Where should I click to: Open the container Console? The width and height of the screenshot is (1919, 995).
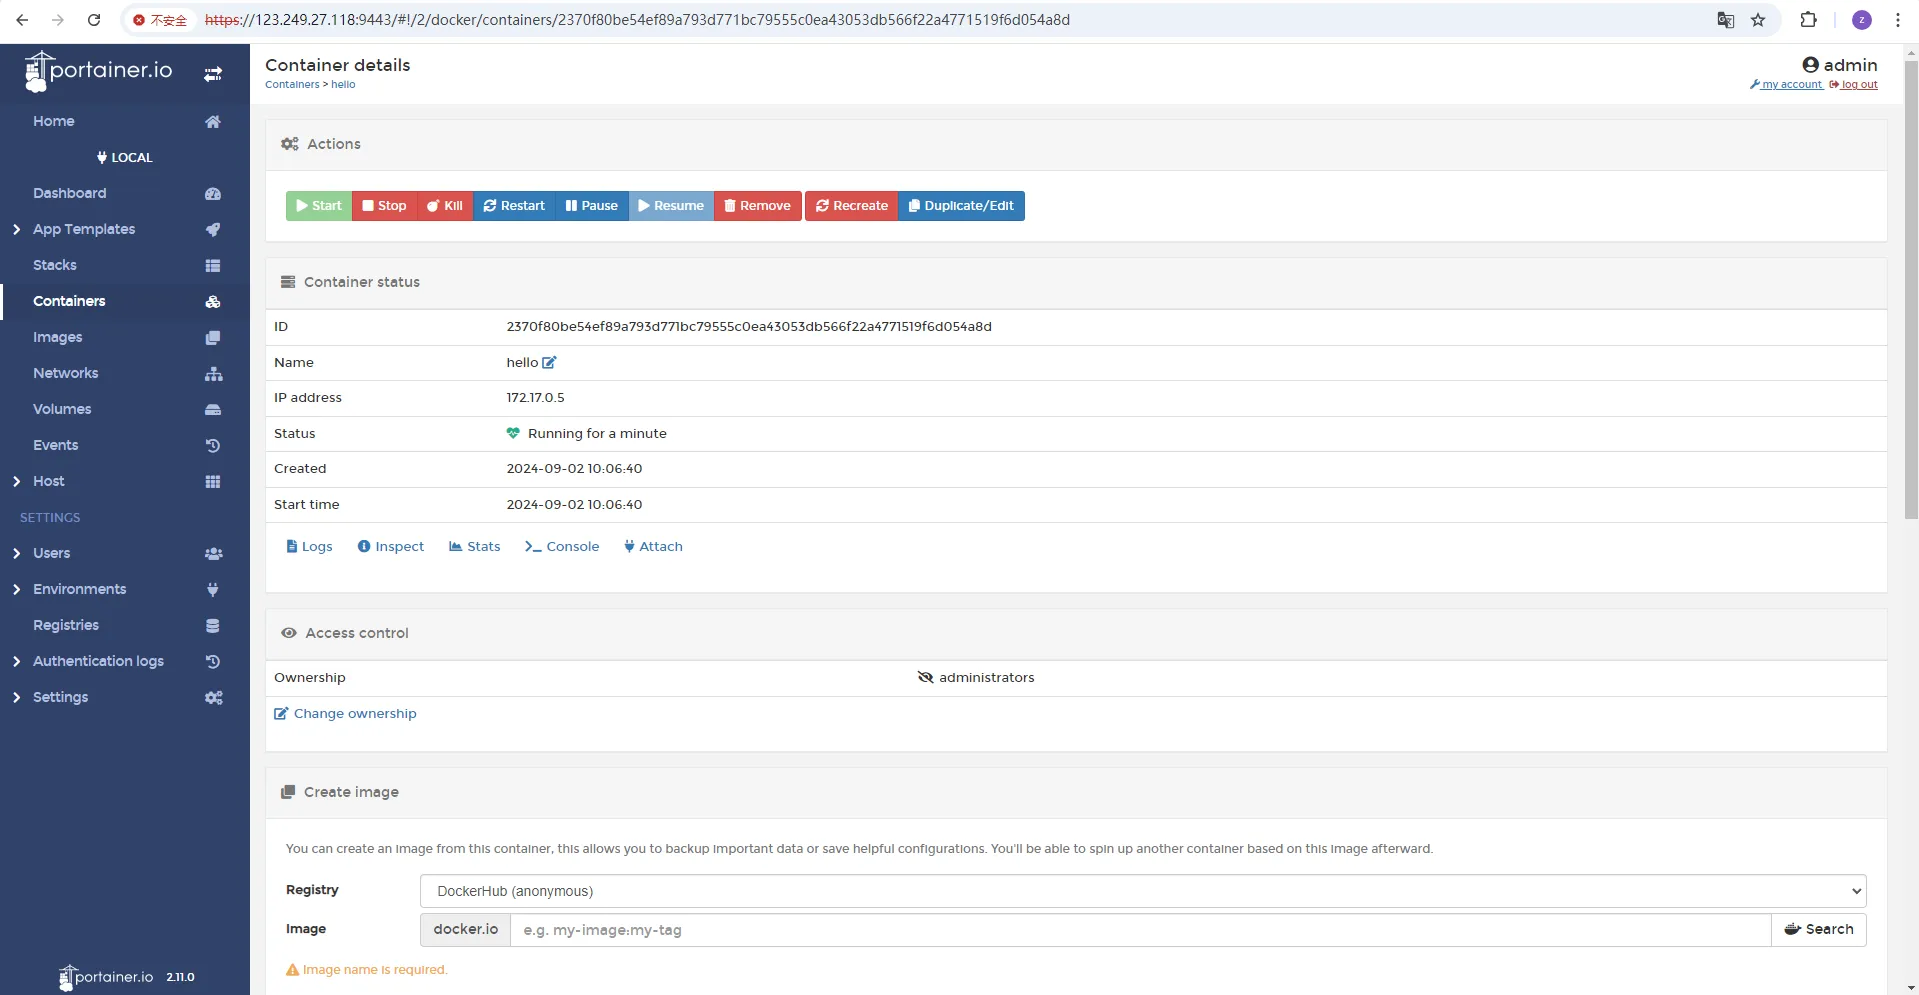[x=562, y=547]
